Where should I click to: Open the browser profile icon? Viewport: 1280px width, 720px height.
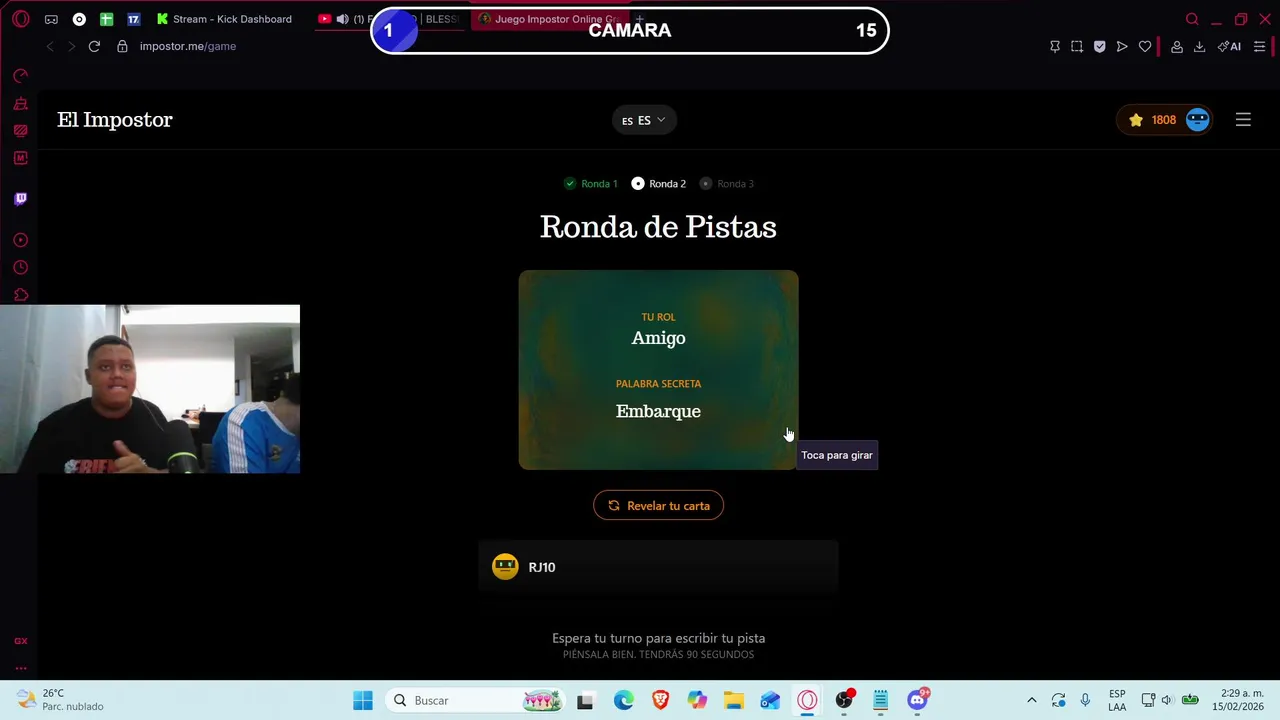[x=1177, y=46]
